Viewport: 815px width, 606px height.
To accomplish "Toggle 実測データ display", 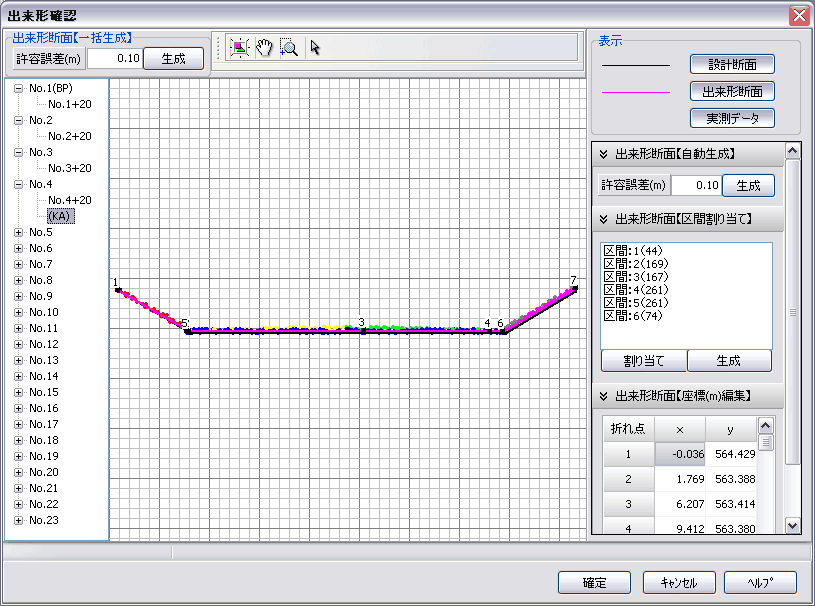I will point(732,118).
